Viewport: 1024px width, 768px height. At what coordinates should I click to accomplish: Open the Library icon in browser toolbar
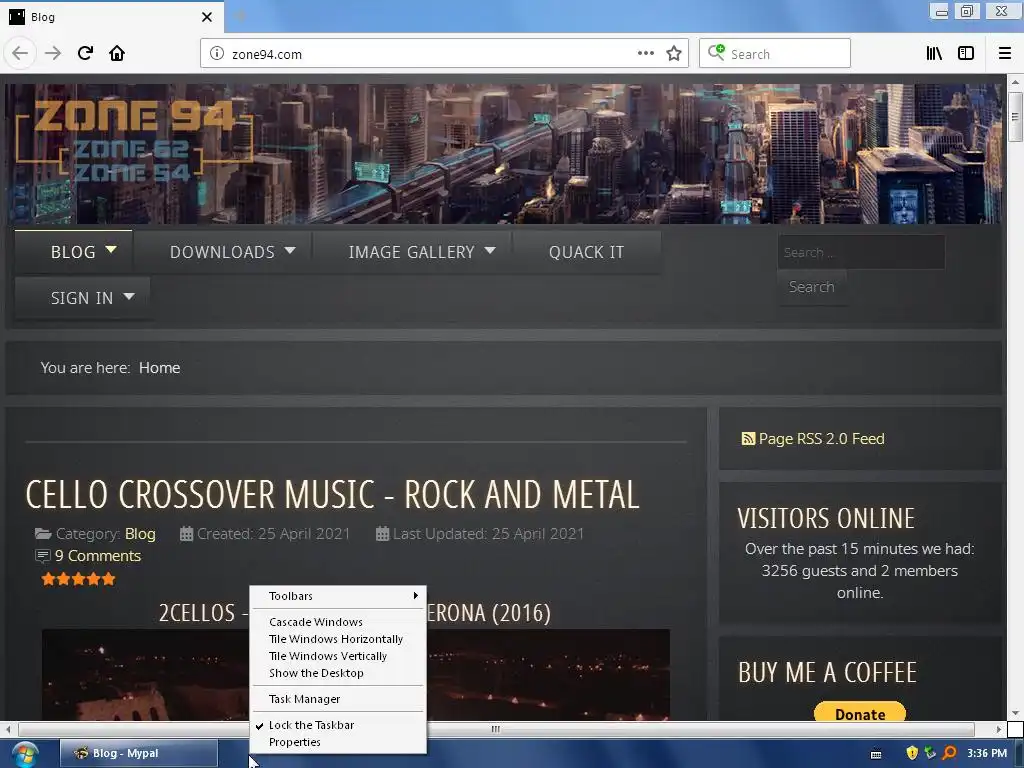tap(934, 54)
